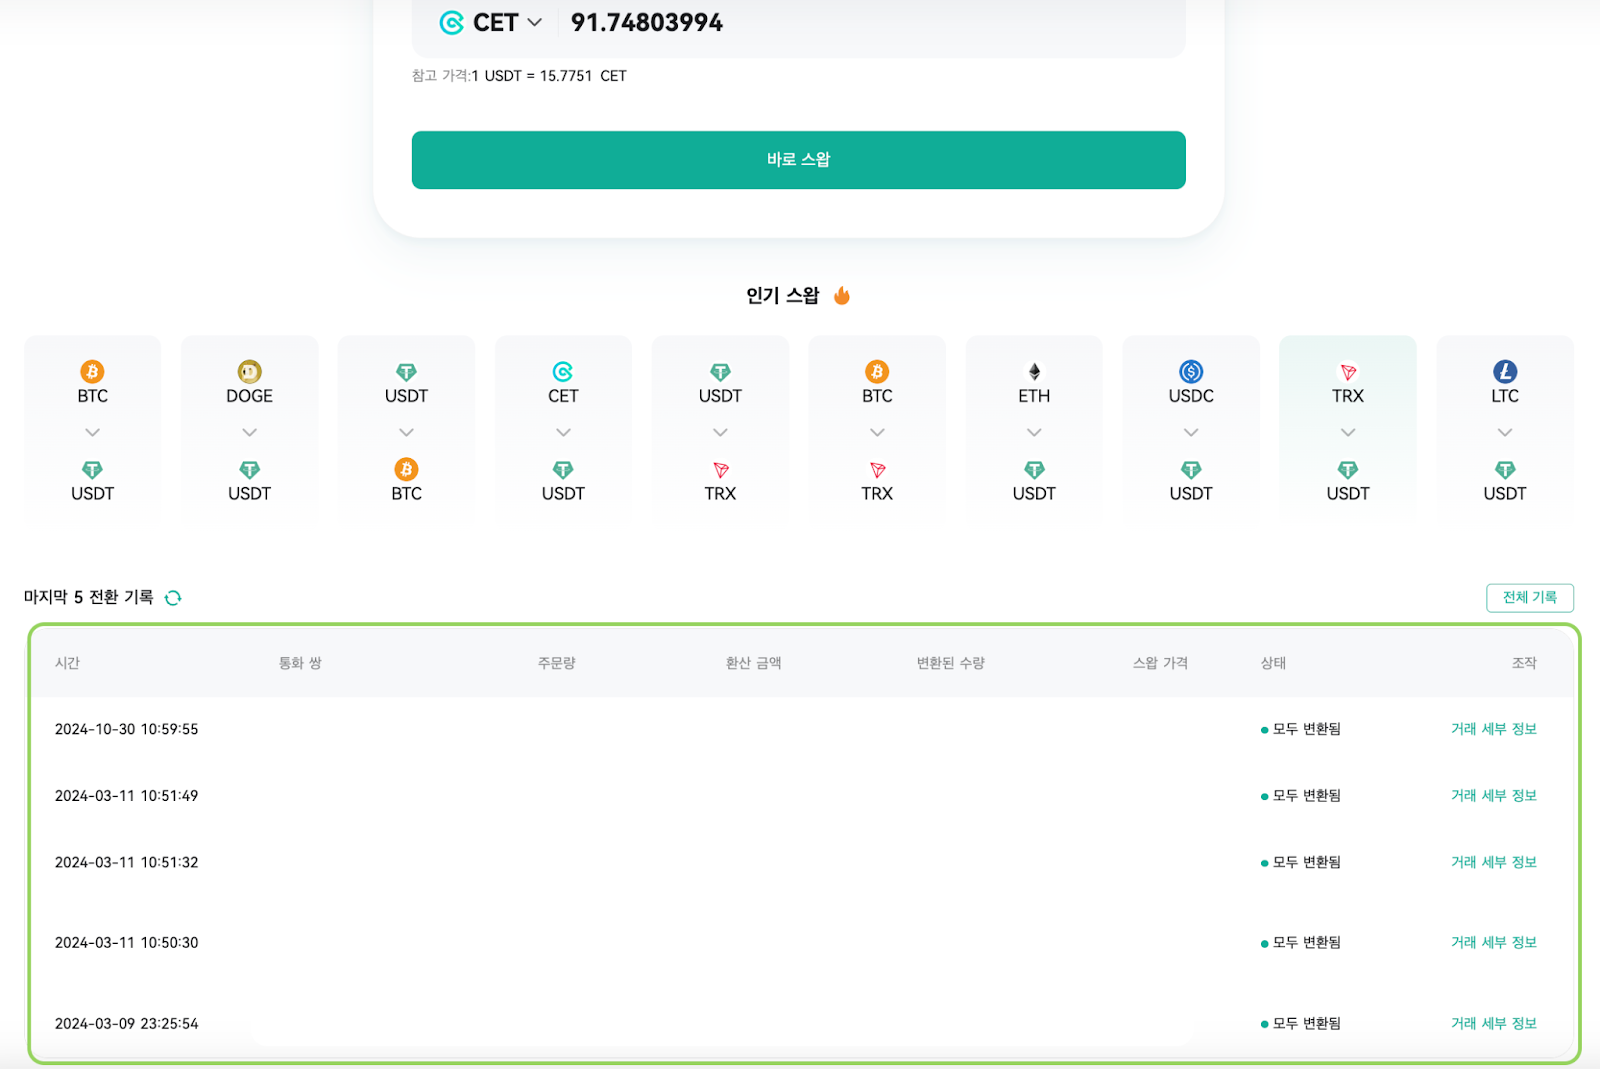Click the down arrow in the CET→USDT card
Screen dimensions: 1600x1069
563,432
